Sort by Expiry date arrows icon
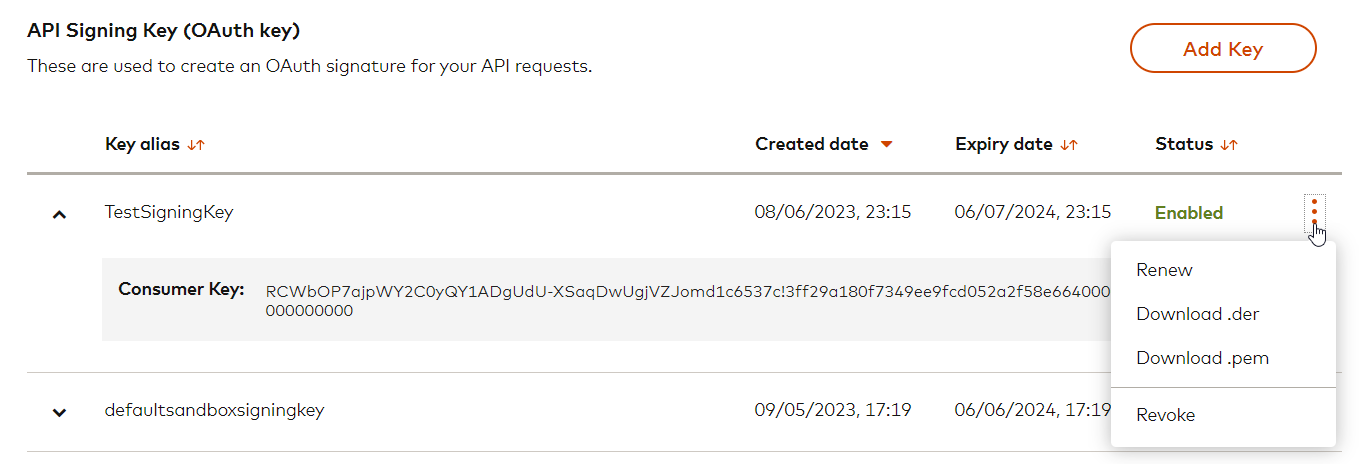1364x464 pixels. coord(1069,145)
